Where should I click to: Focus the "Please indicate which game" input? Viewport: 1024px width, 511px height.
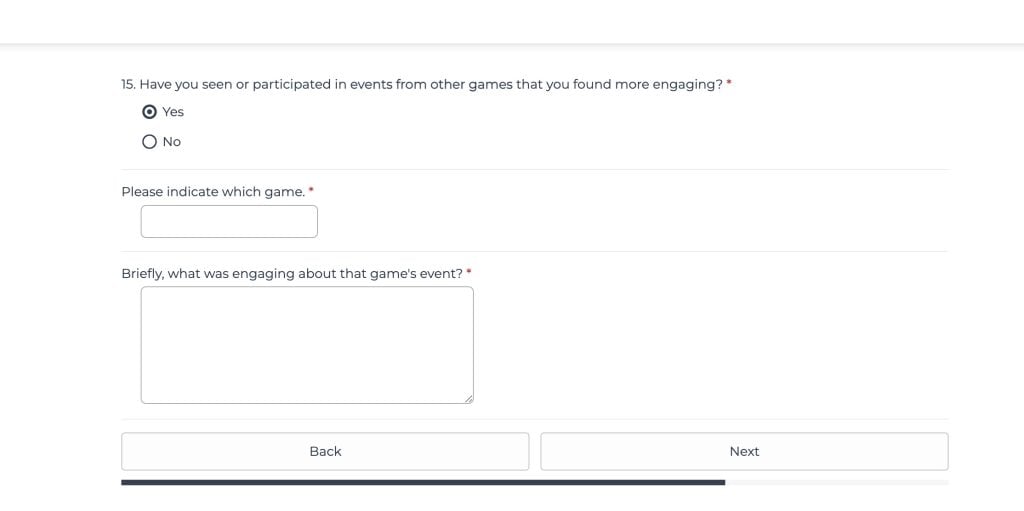click(229, 222)
